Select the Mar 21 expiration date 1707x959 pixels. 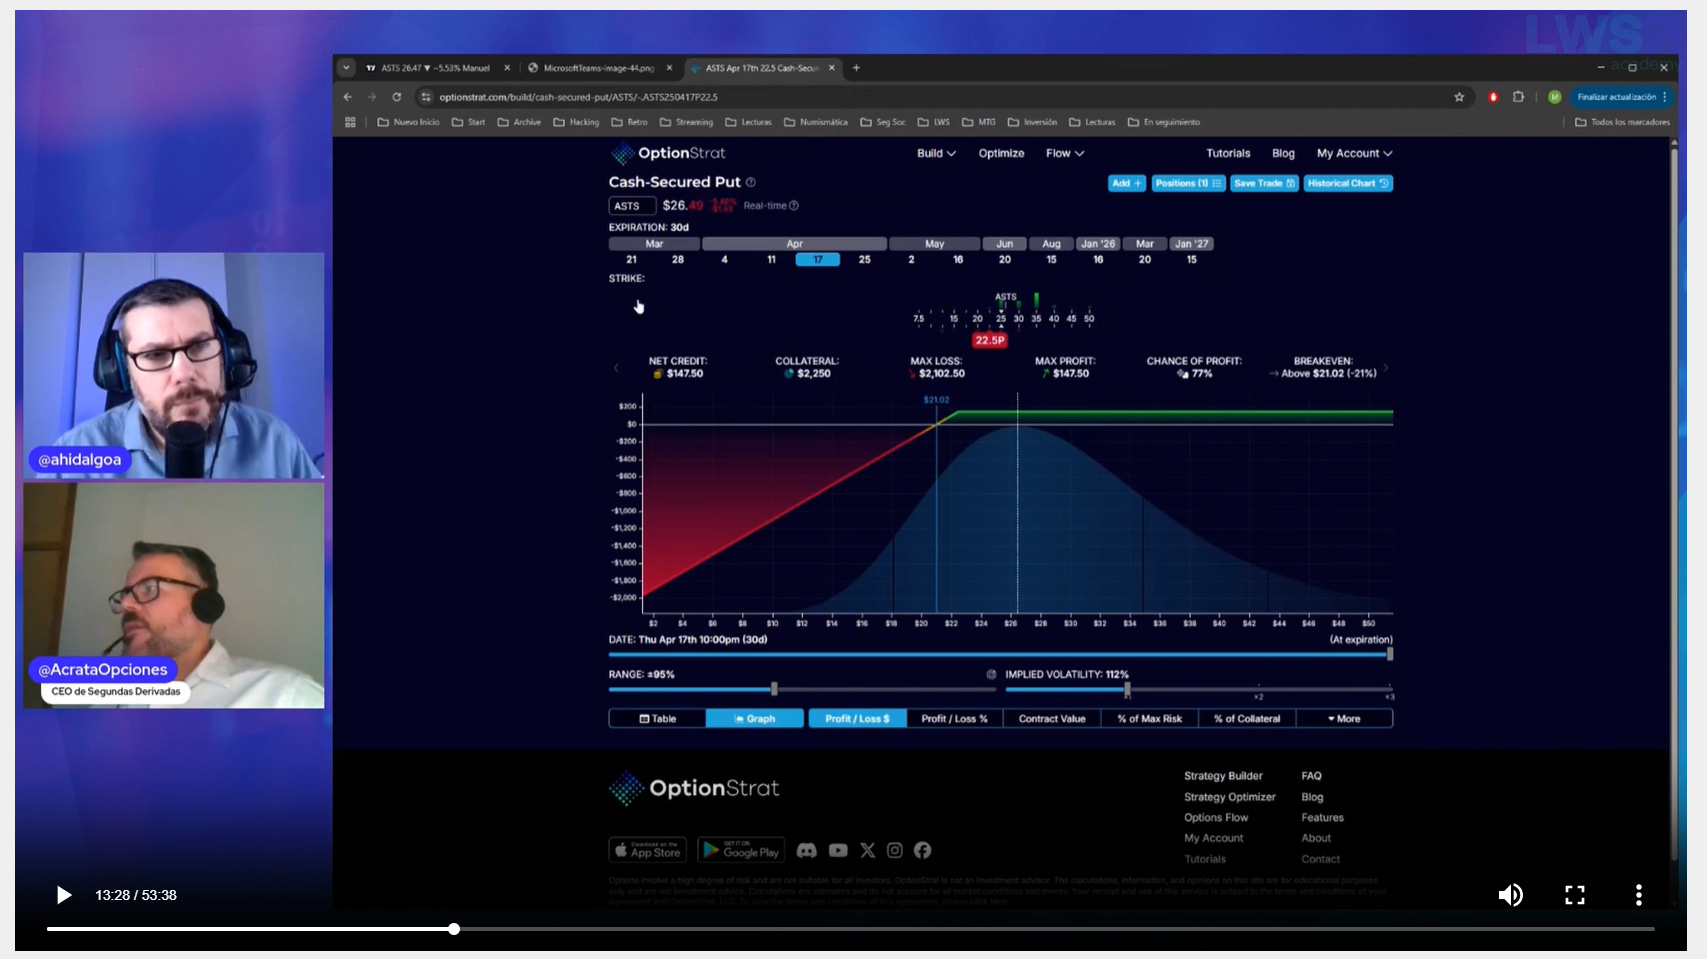(631, 259)
